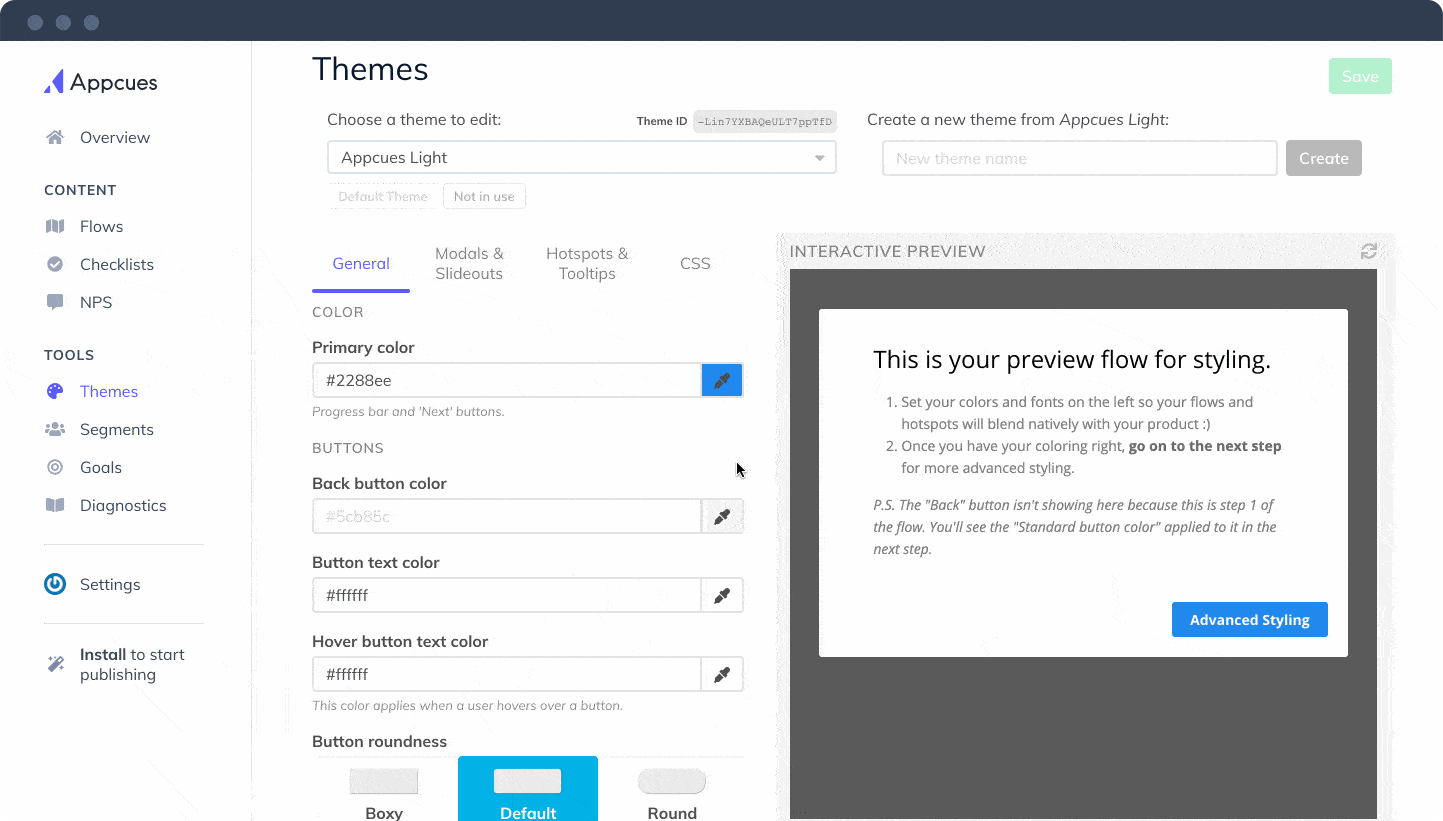The width and height of the screenshot is (1443, 821).
Task: Click the Advanced Styling button in preview
Action: point(1249,619)
